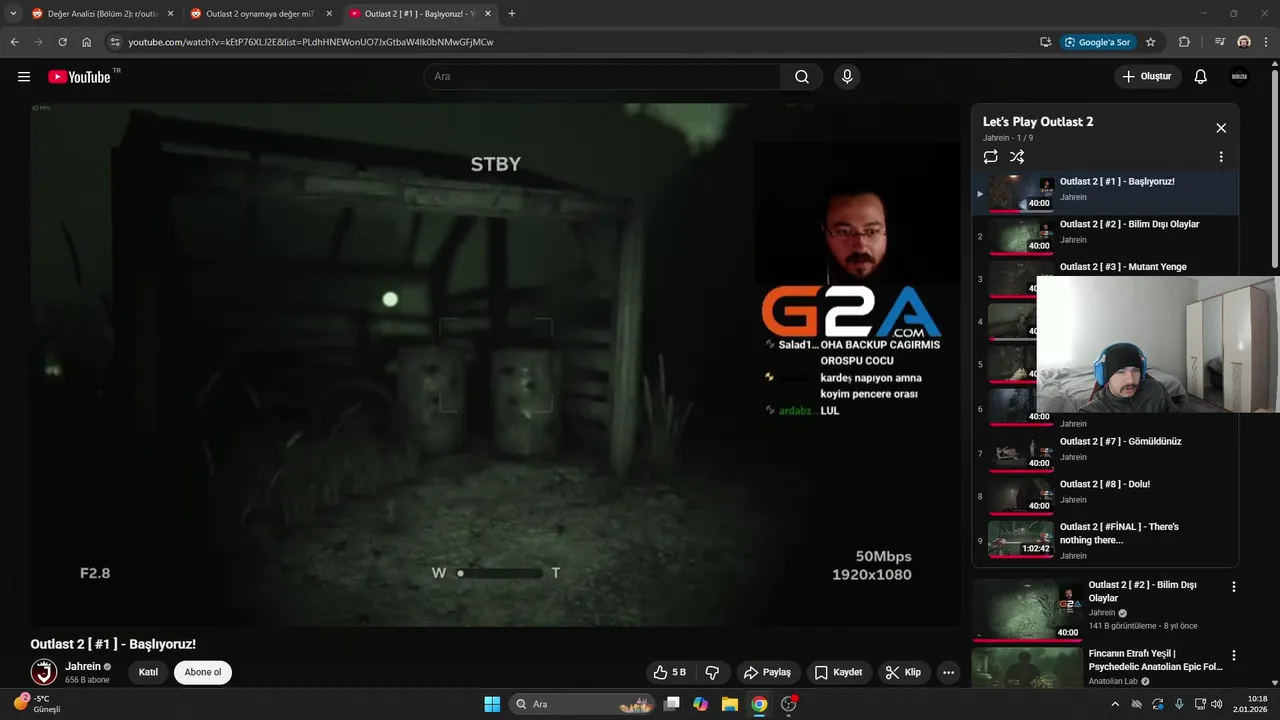Open the YouTube notifications bell
Screen dimensions: 1280x720
pyautogui.click(x=1201, y=77)
